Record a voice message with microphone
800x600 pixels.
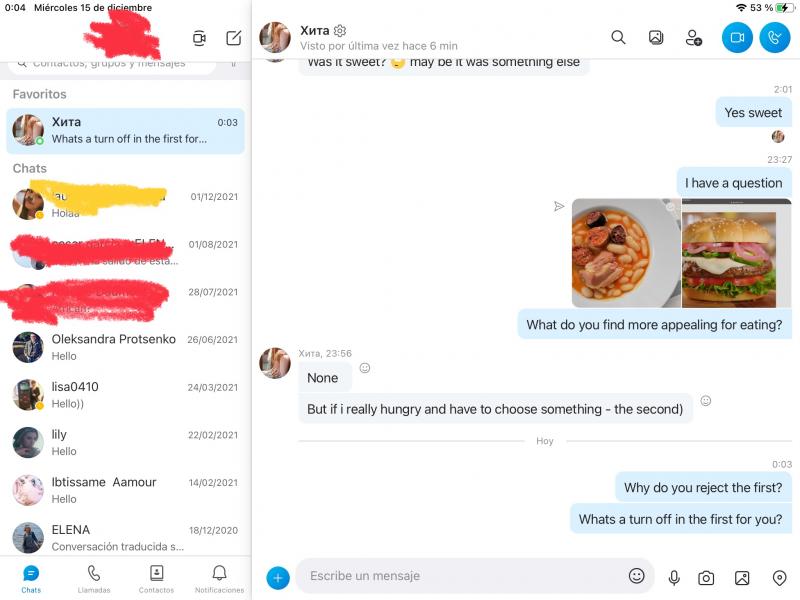tap(674, 577)
